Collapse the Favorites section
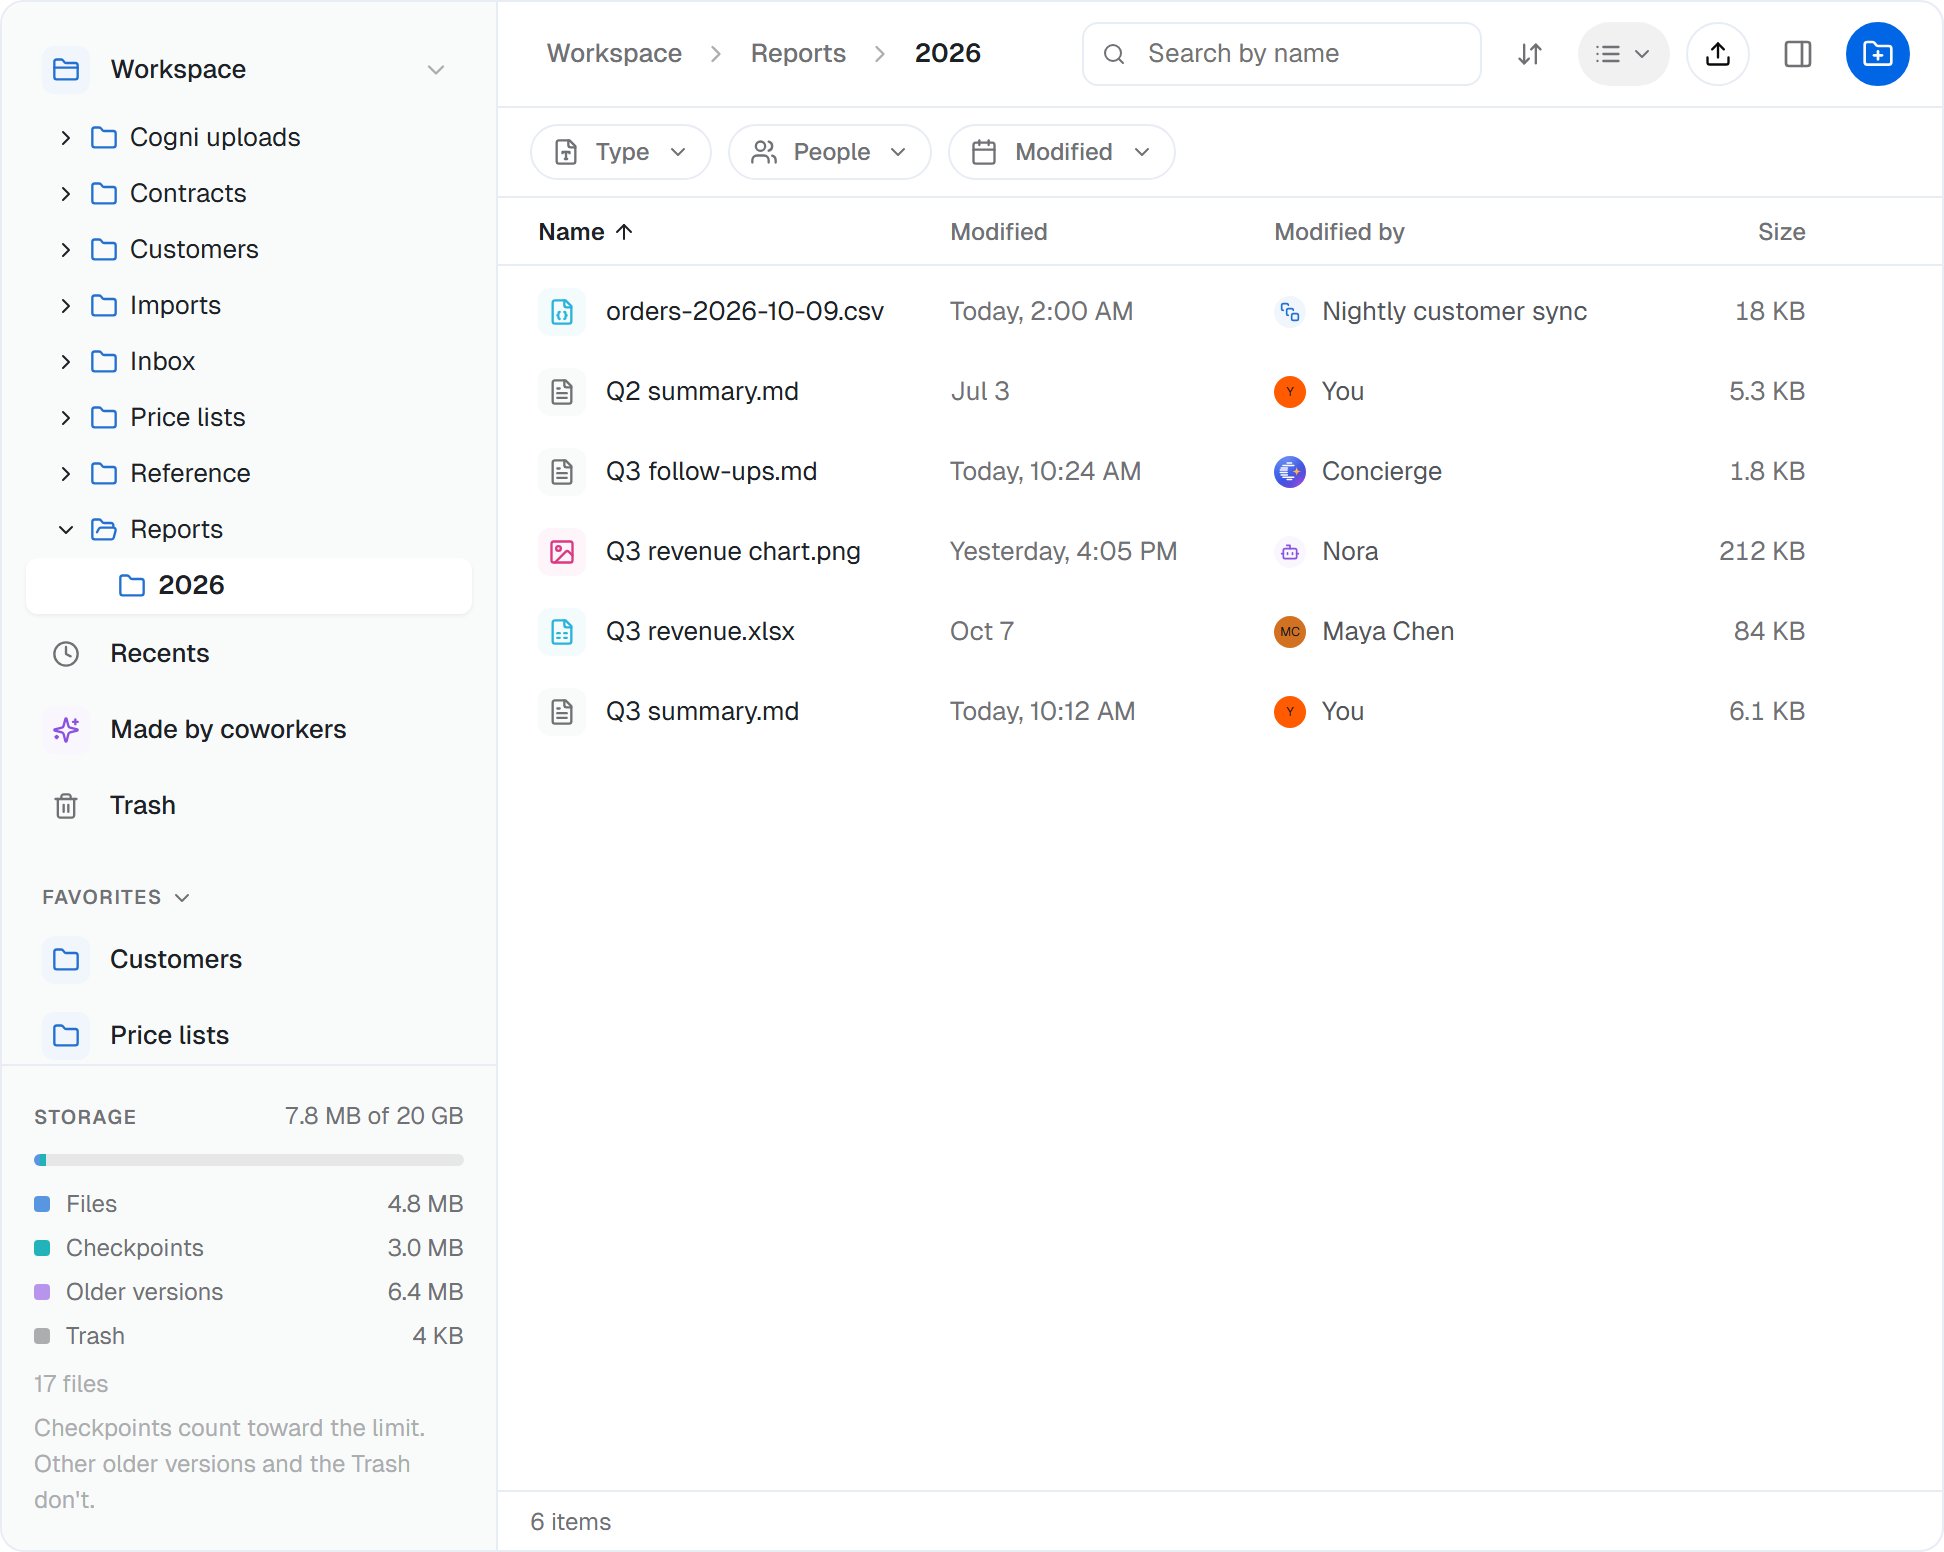This screenshot has height=1552, width=1944. (x=116, y=898)
